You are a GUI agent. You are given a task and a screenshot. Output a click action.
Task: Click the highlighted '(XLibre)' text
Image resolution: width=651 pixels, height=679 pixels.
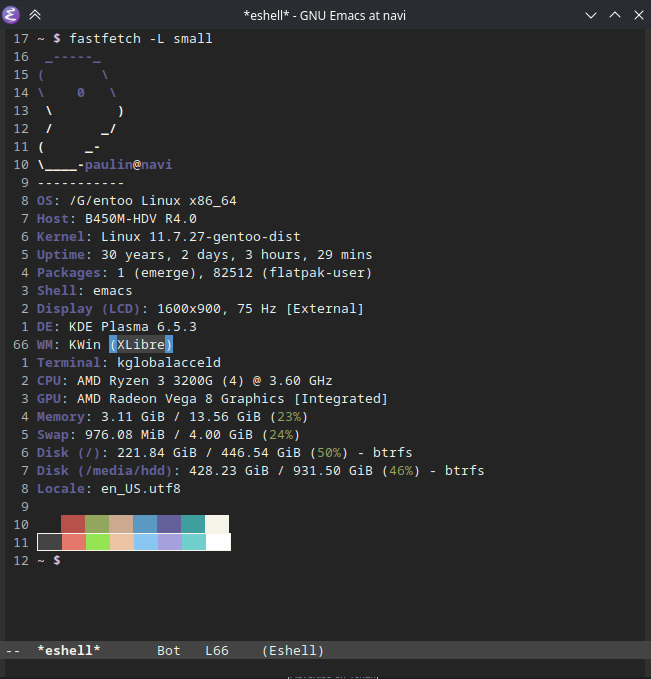coord(141,345)
